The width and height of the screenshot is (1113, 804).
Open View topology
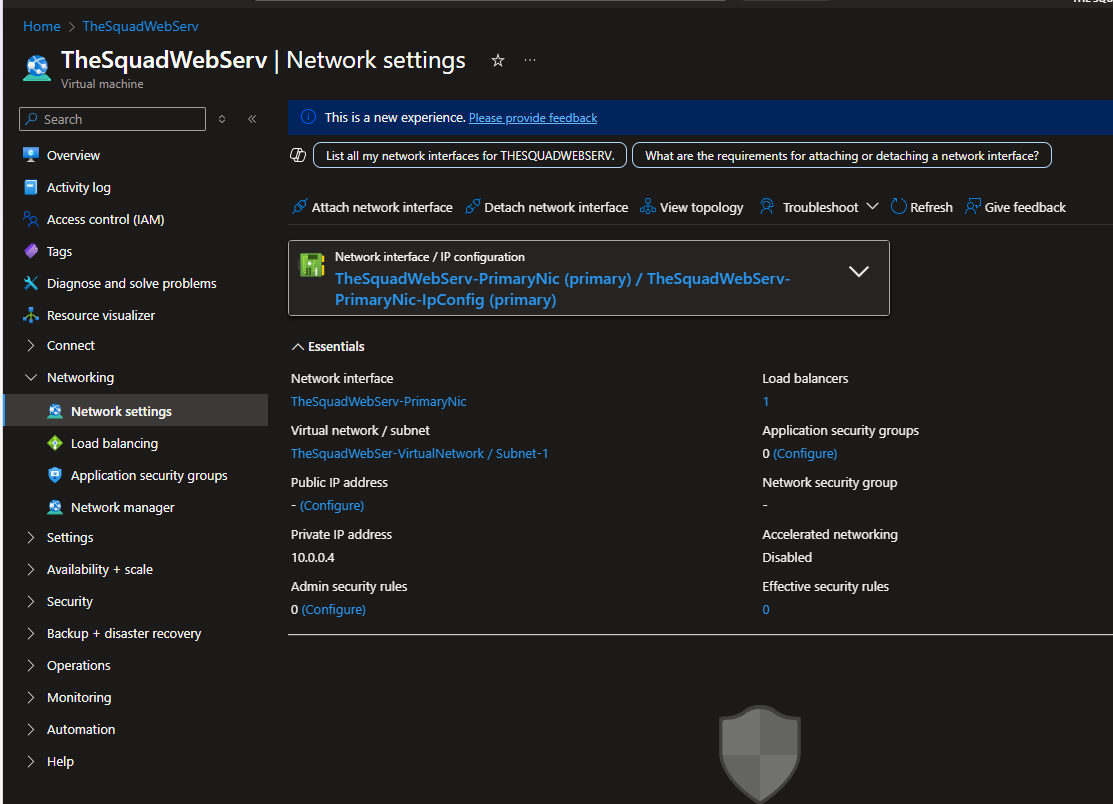coord(691,207)
